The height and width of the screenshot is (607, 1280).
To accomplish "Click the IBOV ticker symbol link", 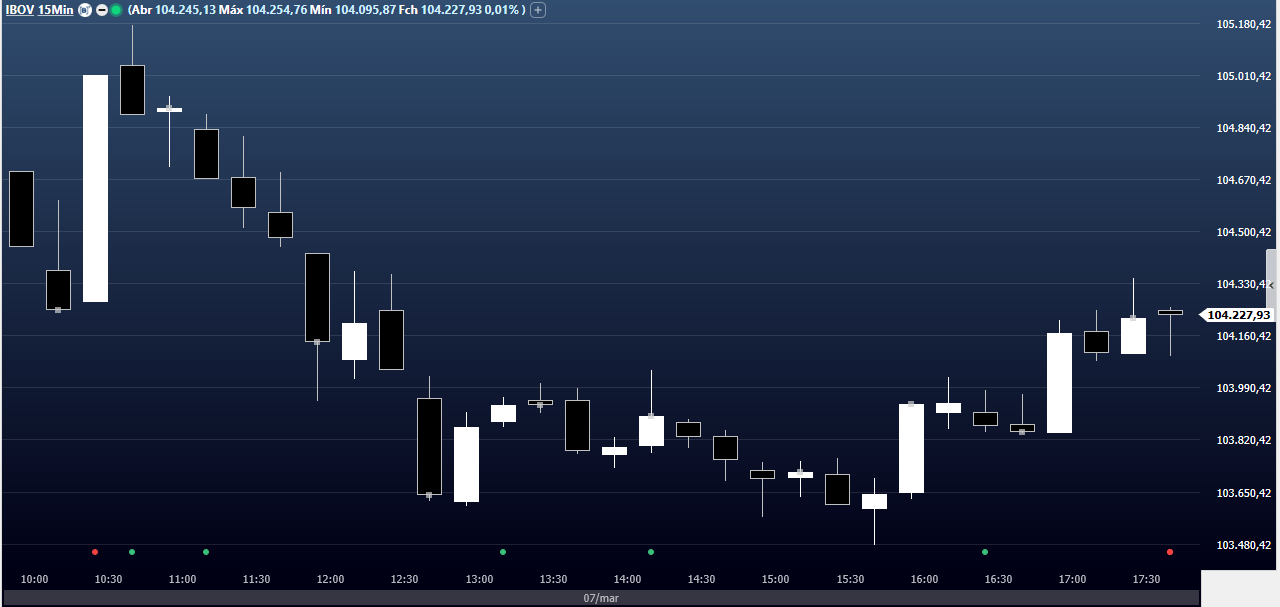I will [x=19, y=10].
